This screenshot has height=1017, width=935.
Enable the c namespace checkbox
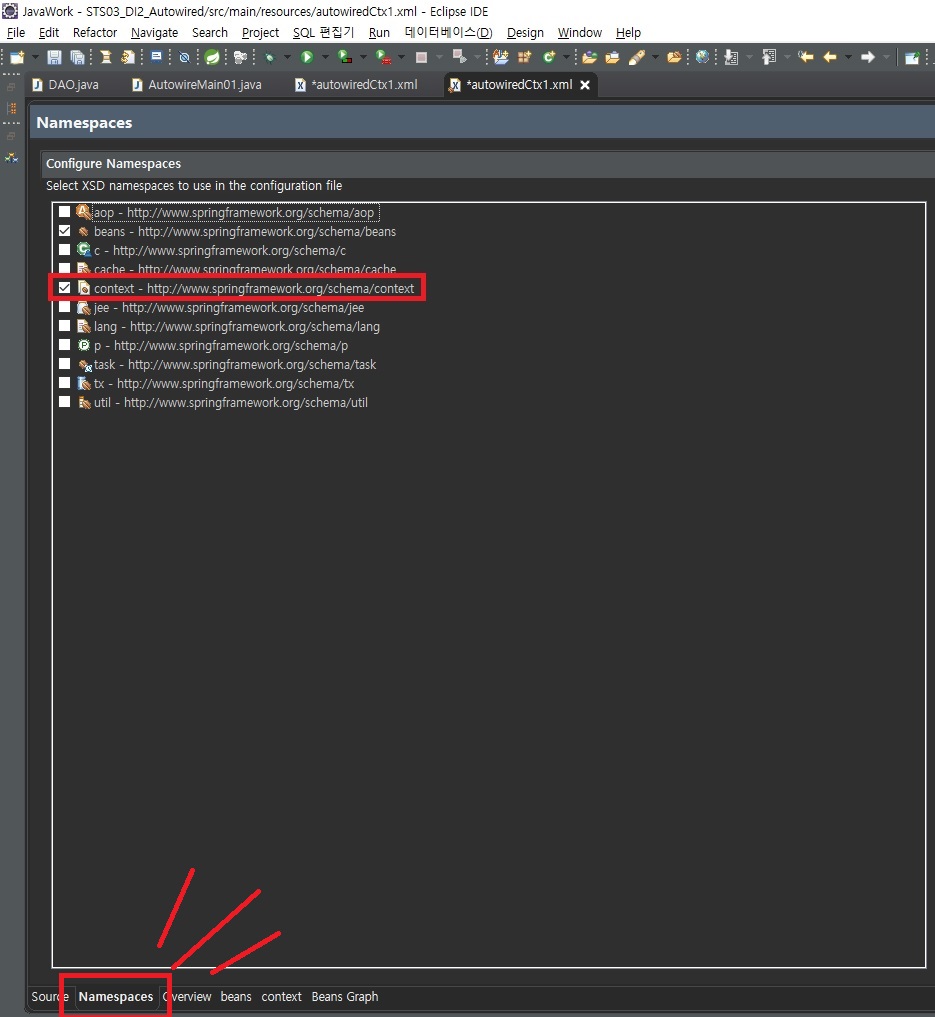(64, 250)
